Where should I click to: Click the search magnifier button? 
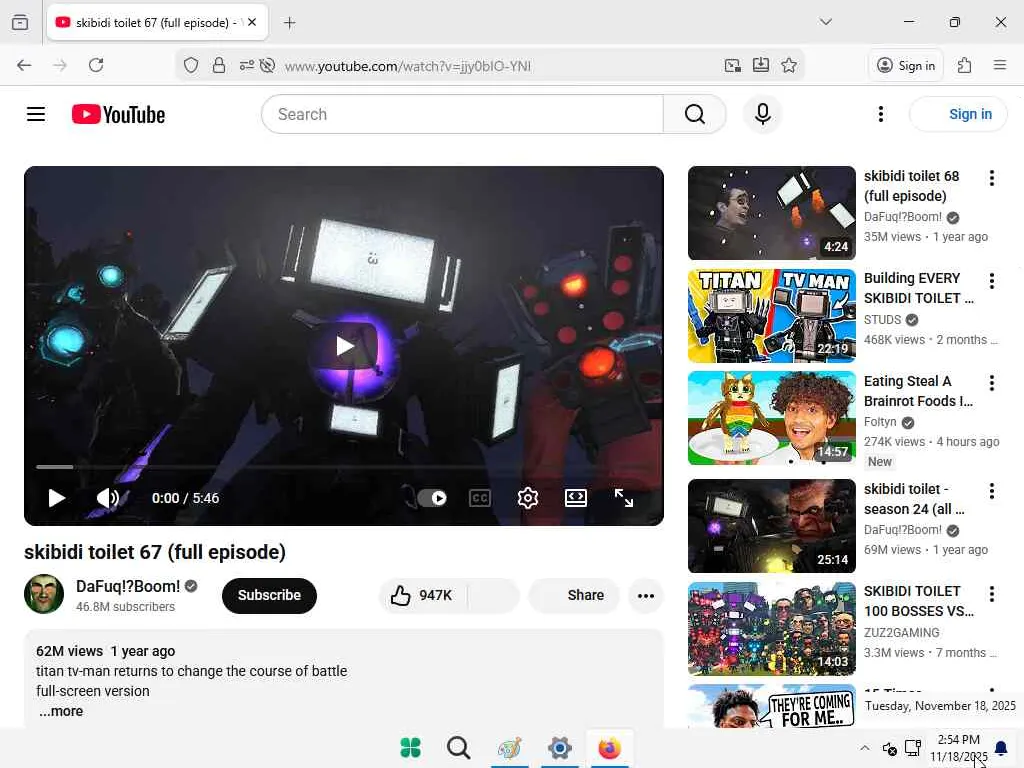click(x=694, y=114)
